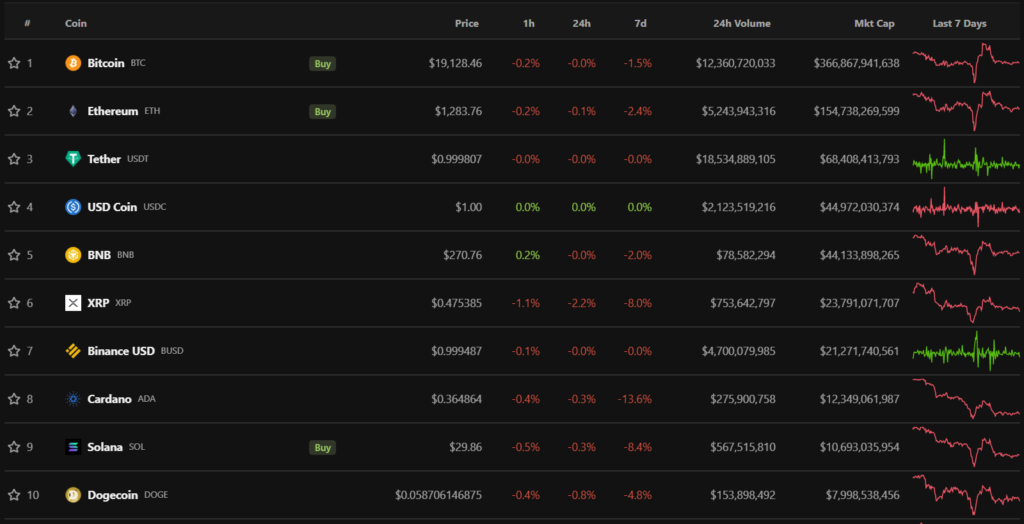
Task: Click the yellow BNB logo icon
Action: 73,255
